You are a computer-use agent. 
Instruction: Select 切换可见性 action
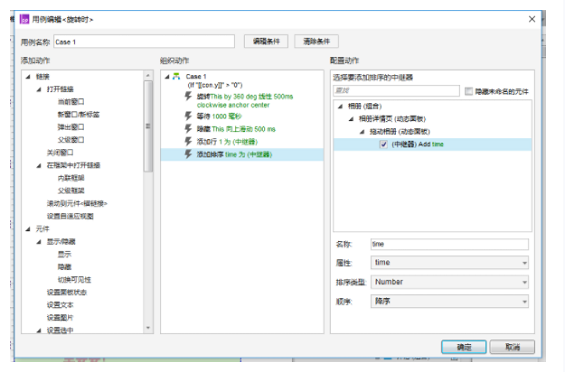click(x=74, y=280)
